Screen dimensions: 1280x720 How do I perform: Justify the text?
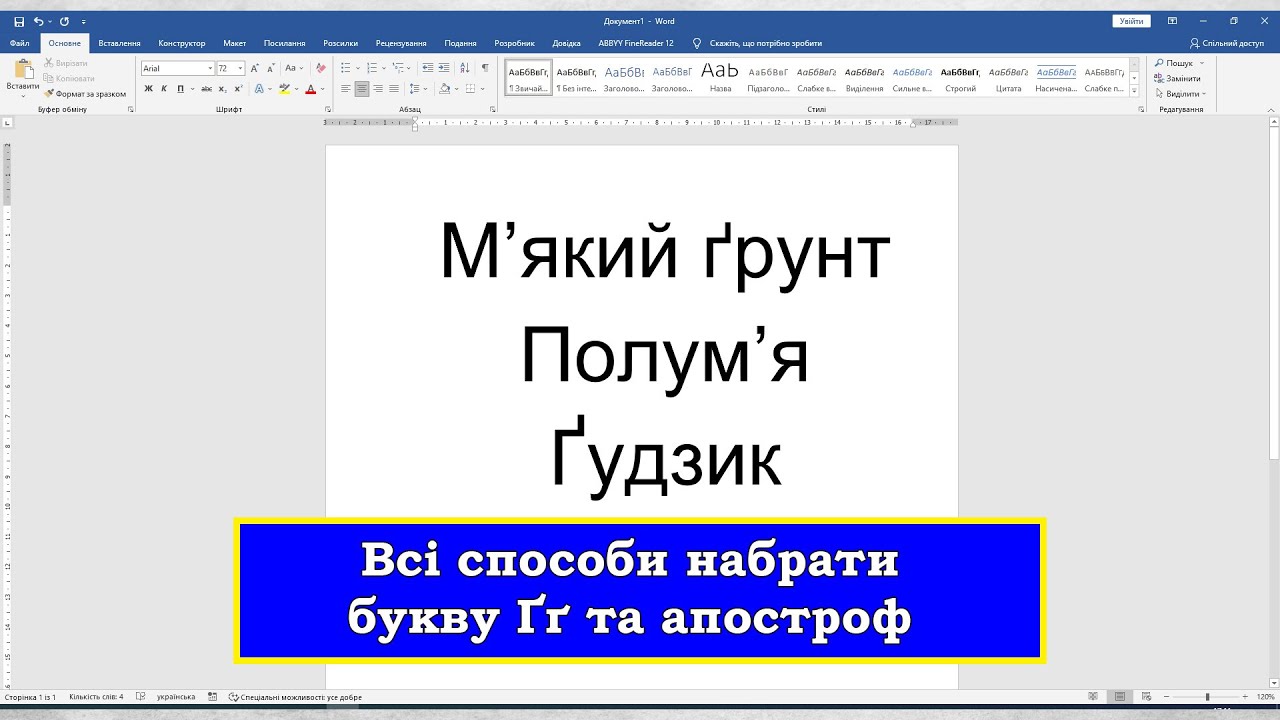(x=394, y=89)
